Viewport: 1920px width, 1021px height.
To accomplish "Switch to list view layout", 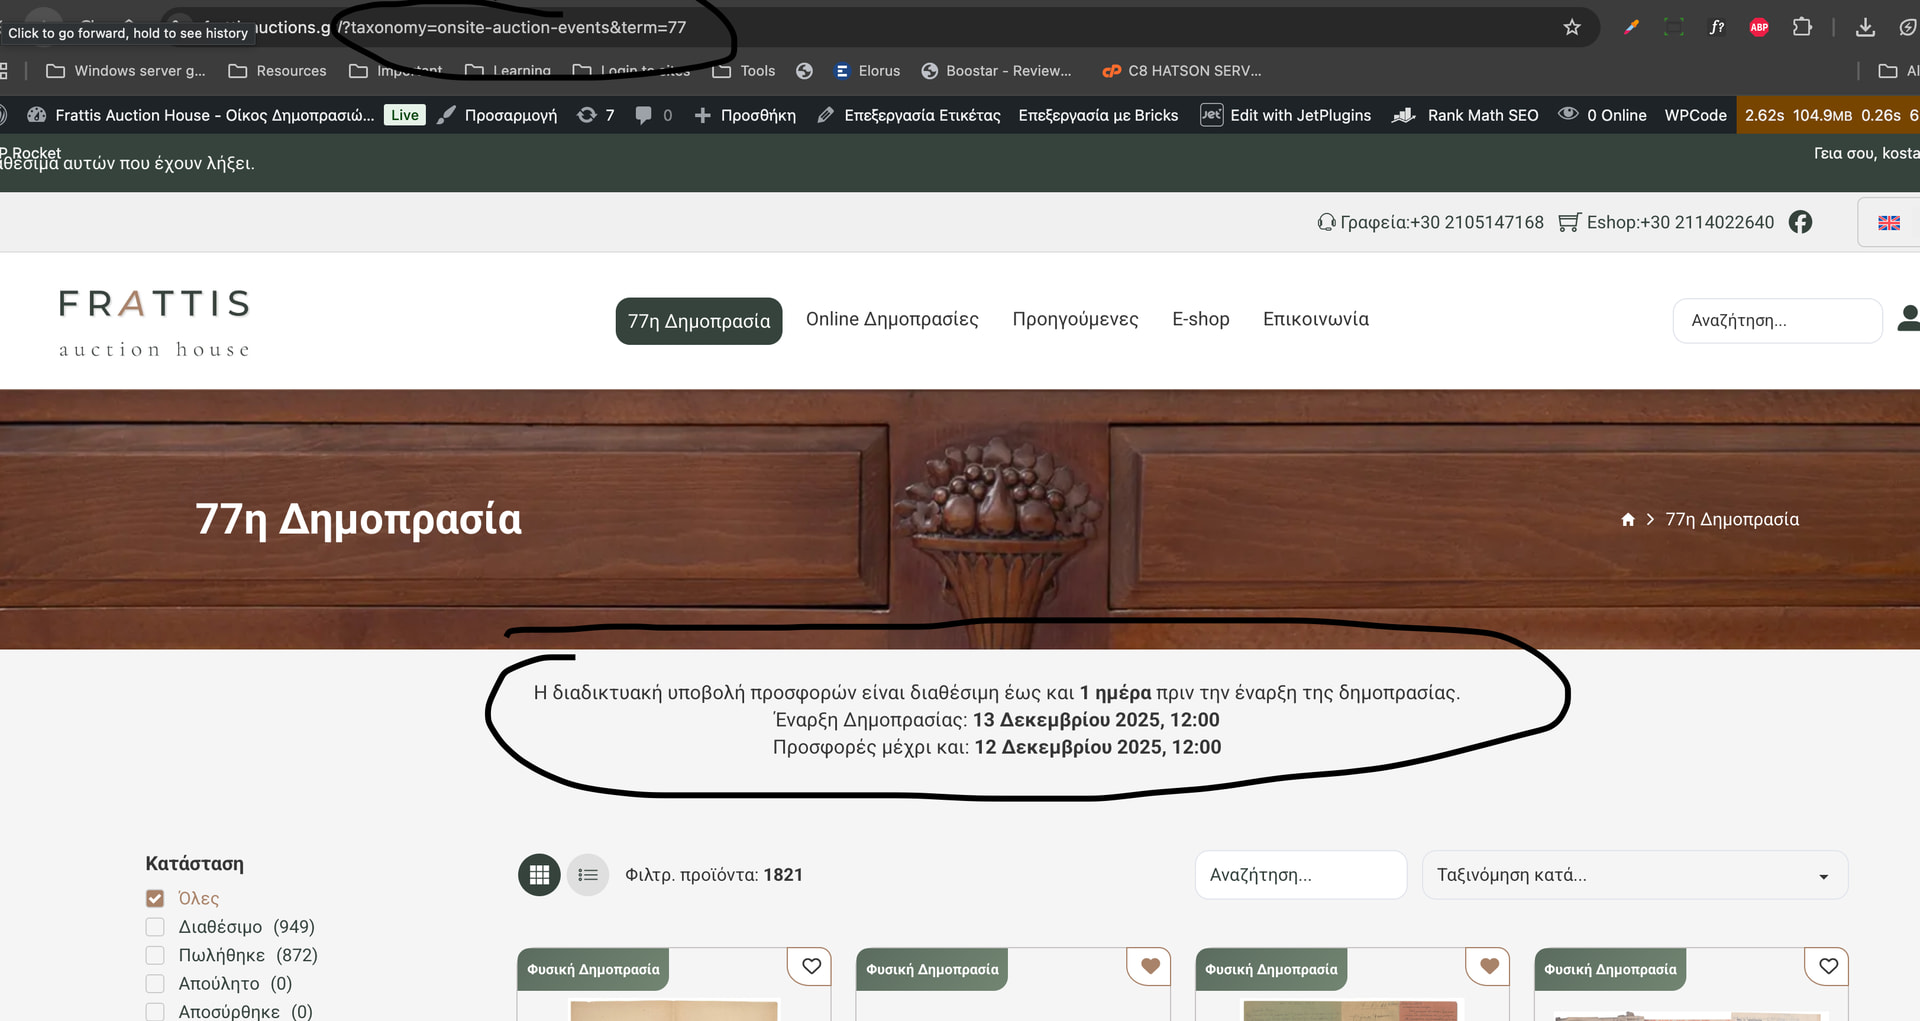I will point(588,875).
